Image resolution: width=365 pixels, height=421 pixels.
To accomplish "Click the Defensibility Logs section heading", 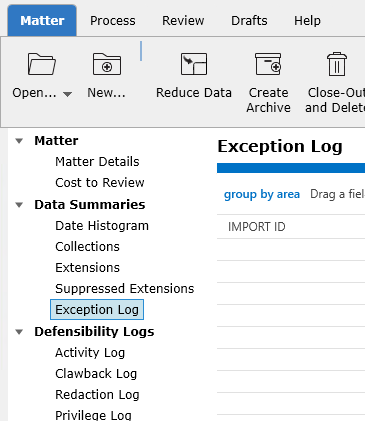I will tap(94, 332).
